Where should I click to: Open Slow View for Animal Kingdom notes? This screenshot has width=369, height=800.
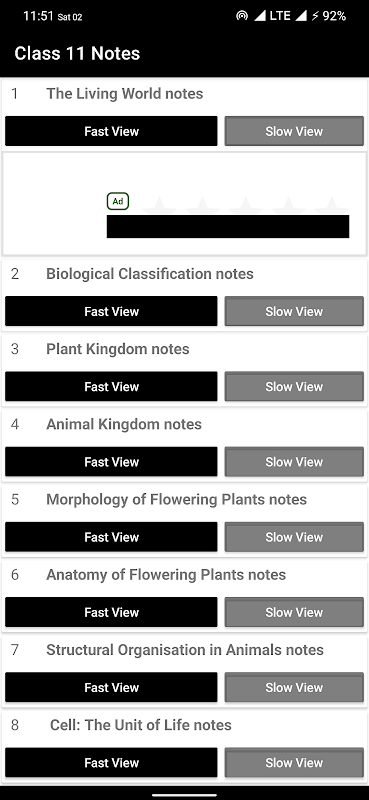click(x=294, y=462)
